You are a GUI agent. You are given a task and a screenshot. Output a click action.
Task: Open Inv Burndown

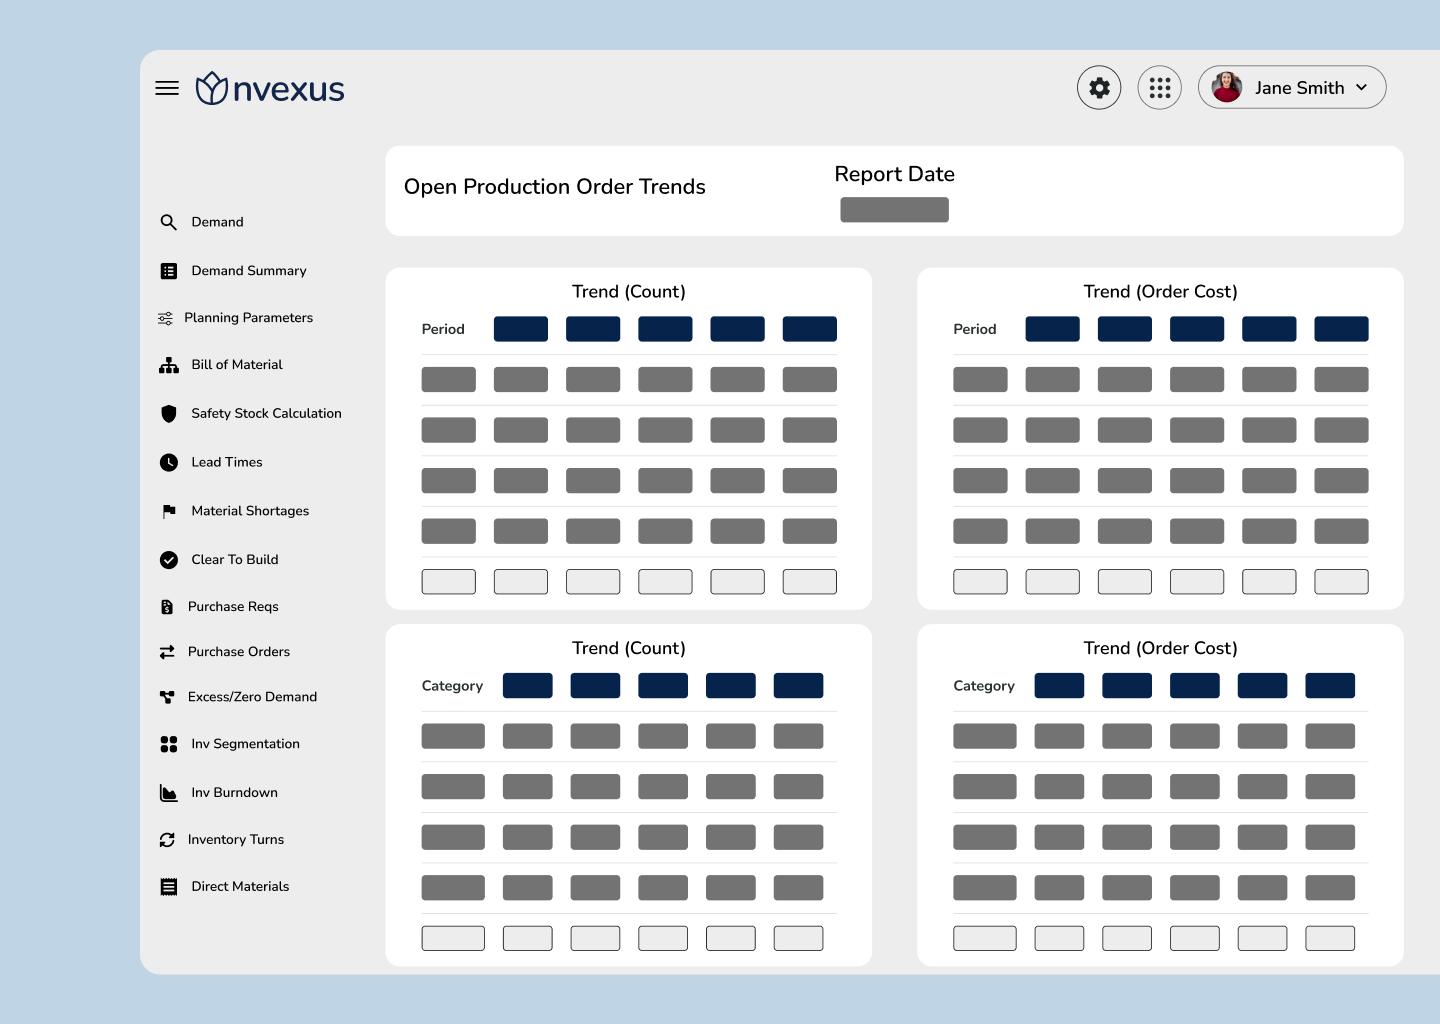click(x=234, y=793)
